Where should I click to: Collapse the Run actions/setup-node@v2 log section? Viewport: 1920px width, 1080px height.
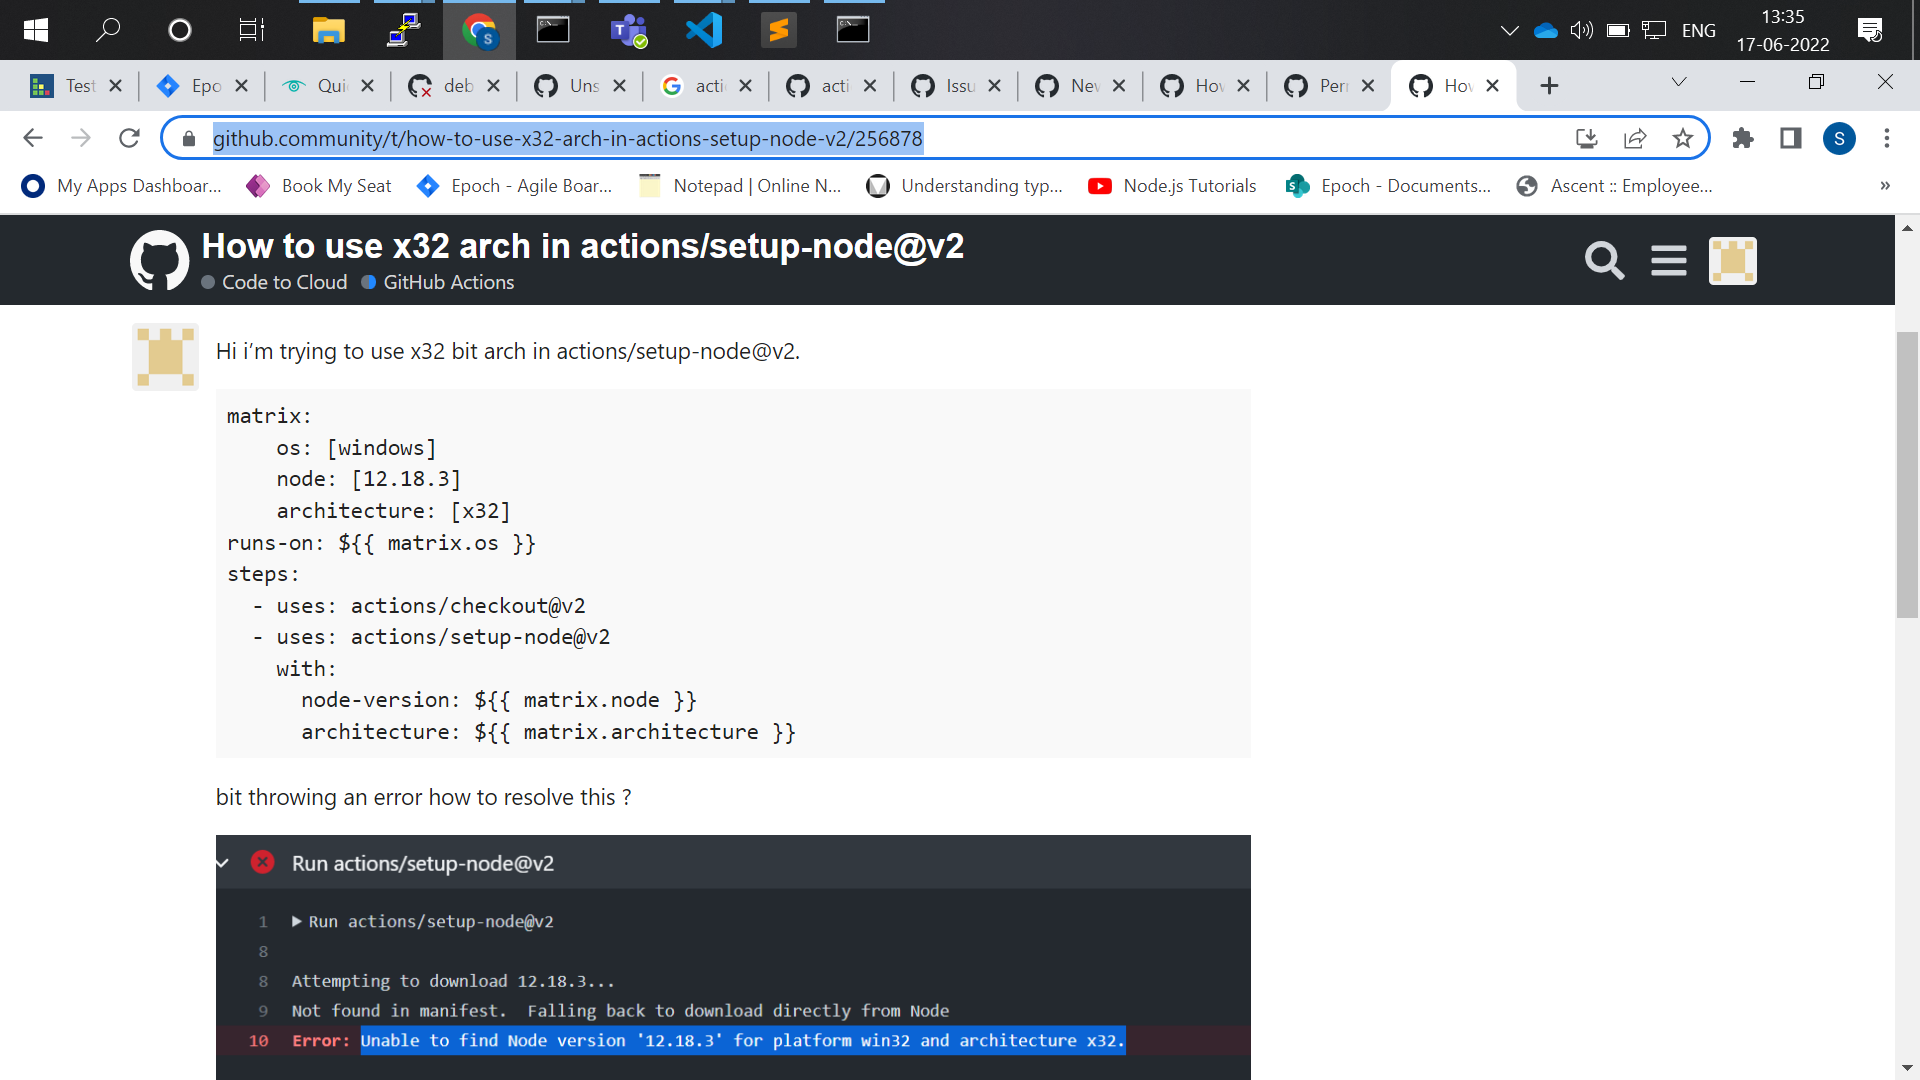(x=223, y=863)
